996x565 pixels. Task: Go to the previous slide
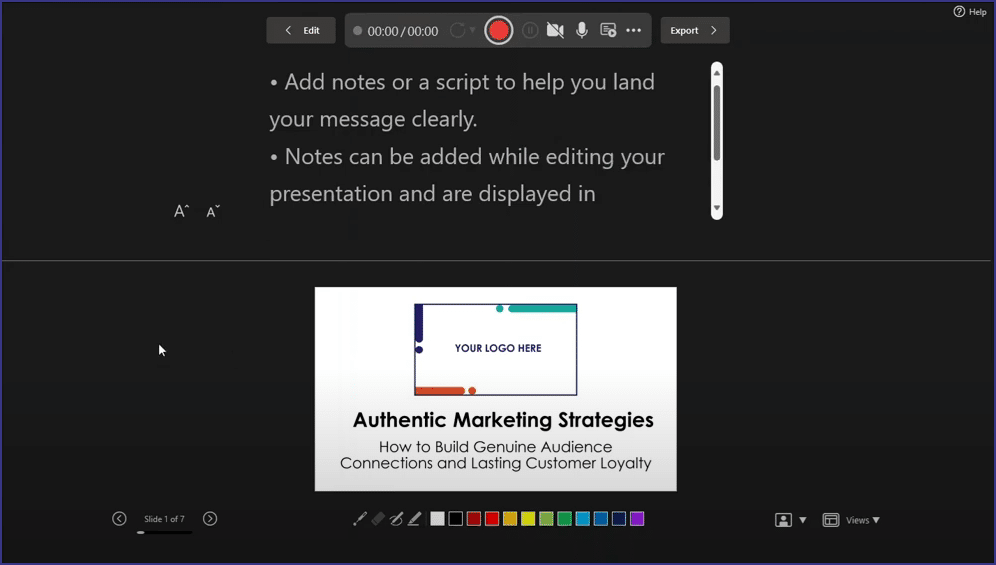[x=119, y=519]
